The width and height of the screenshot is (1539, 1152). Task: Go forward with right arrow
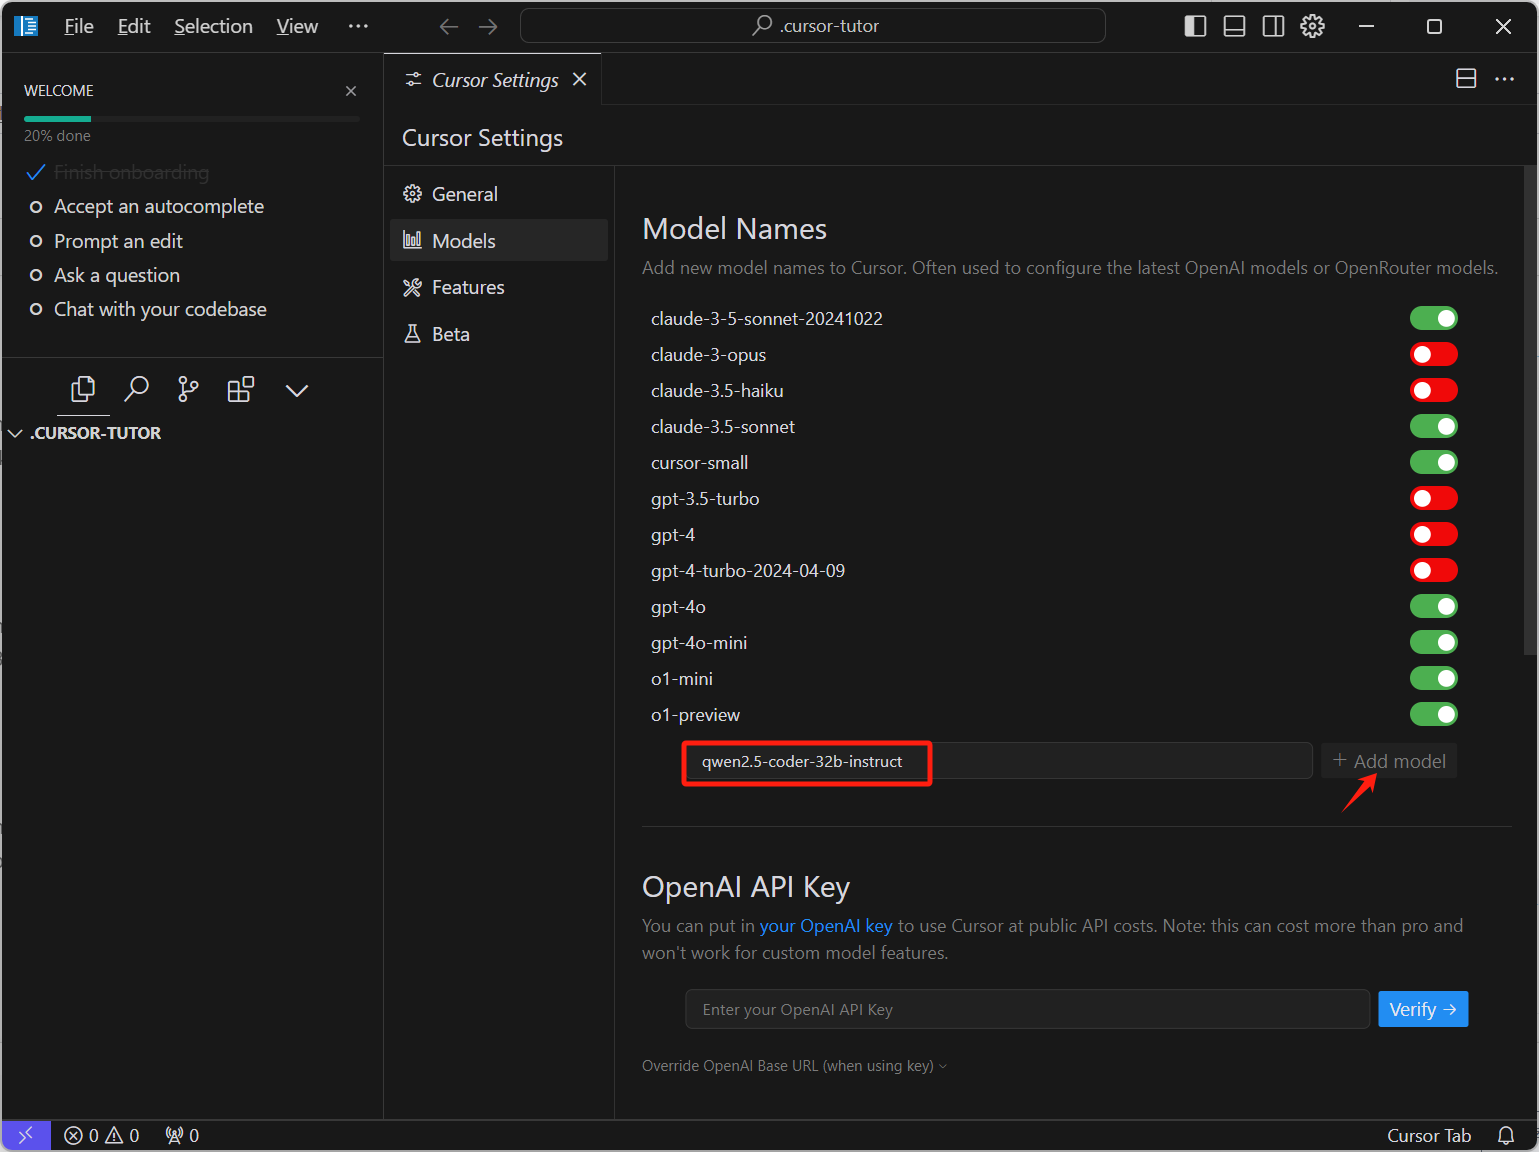(488, 26)
